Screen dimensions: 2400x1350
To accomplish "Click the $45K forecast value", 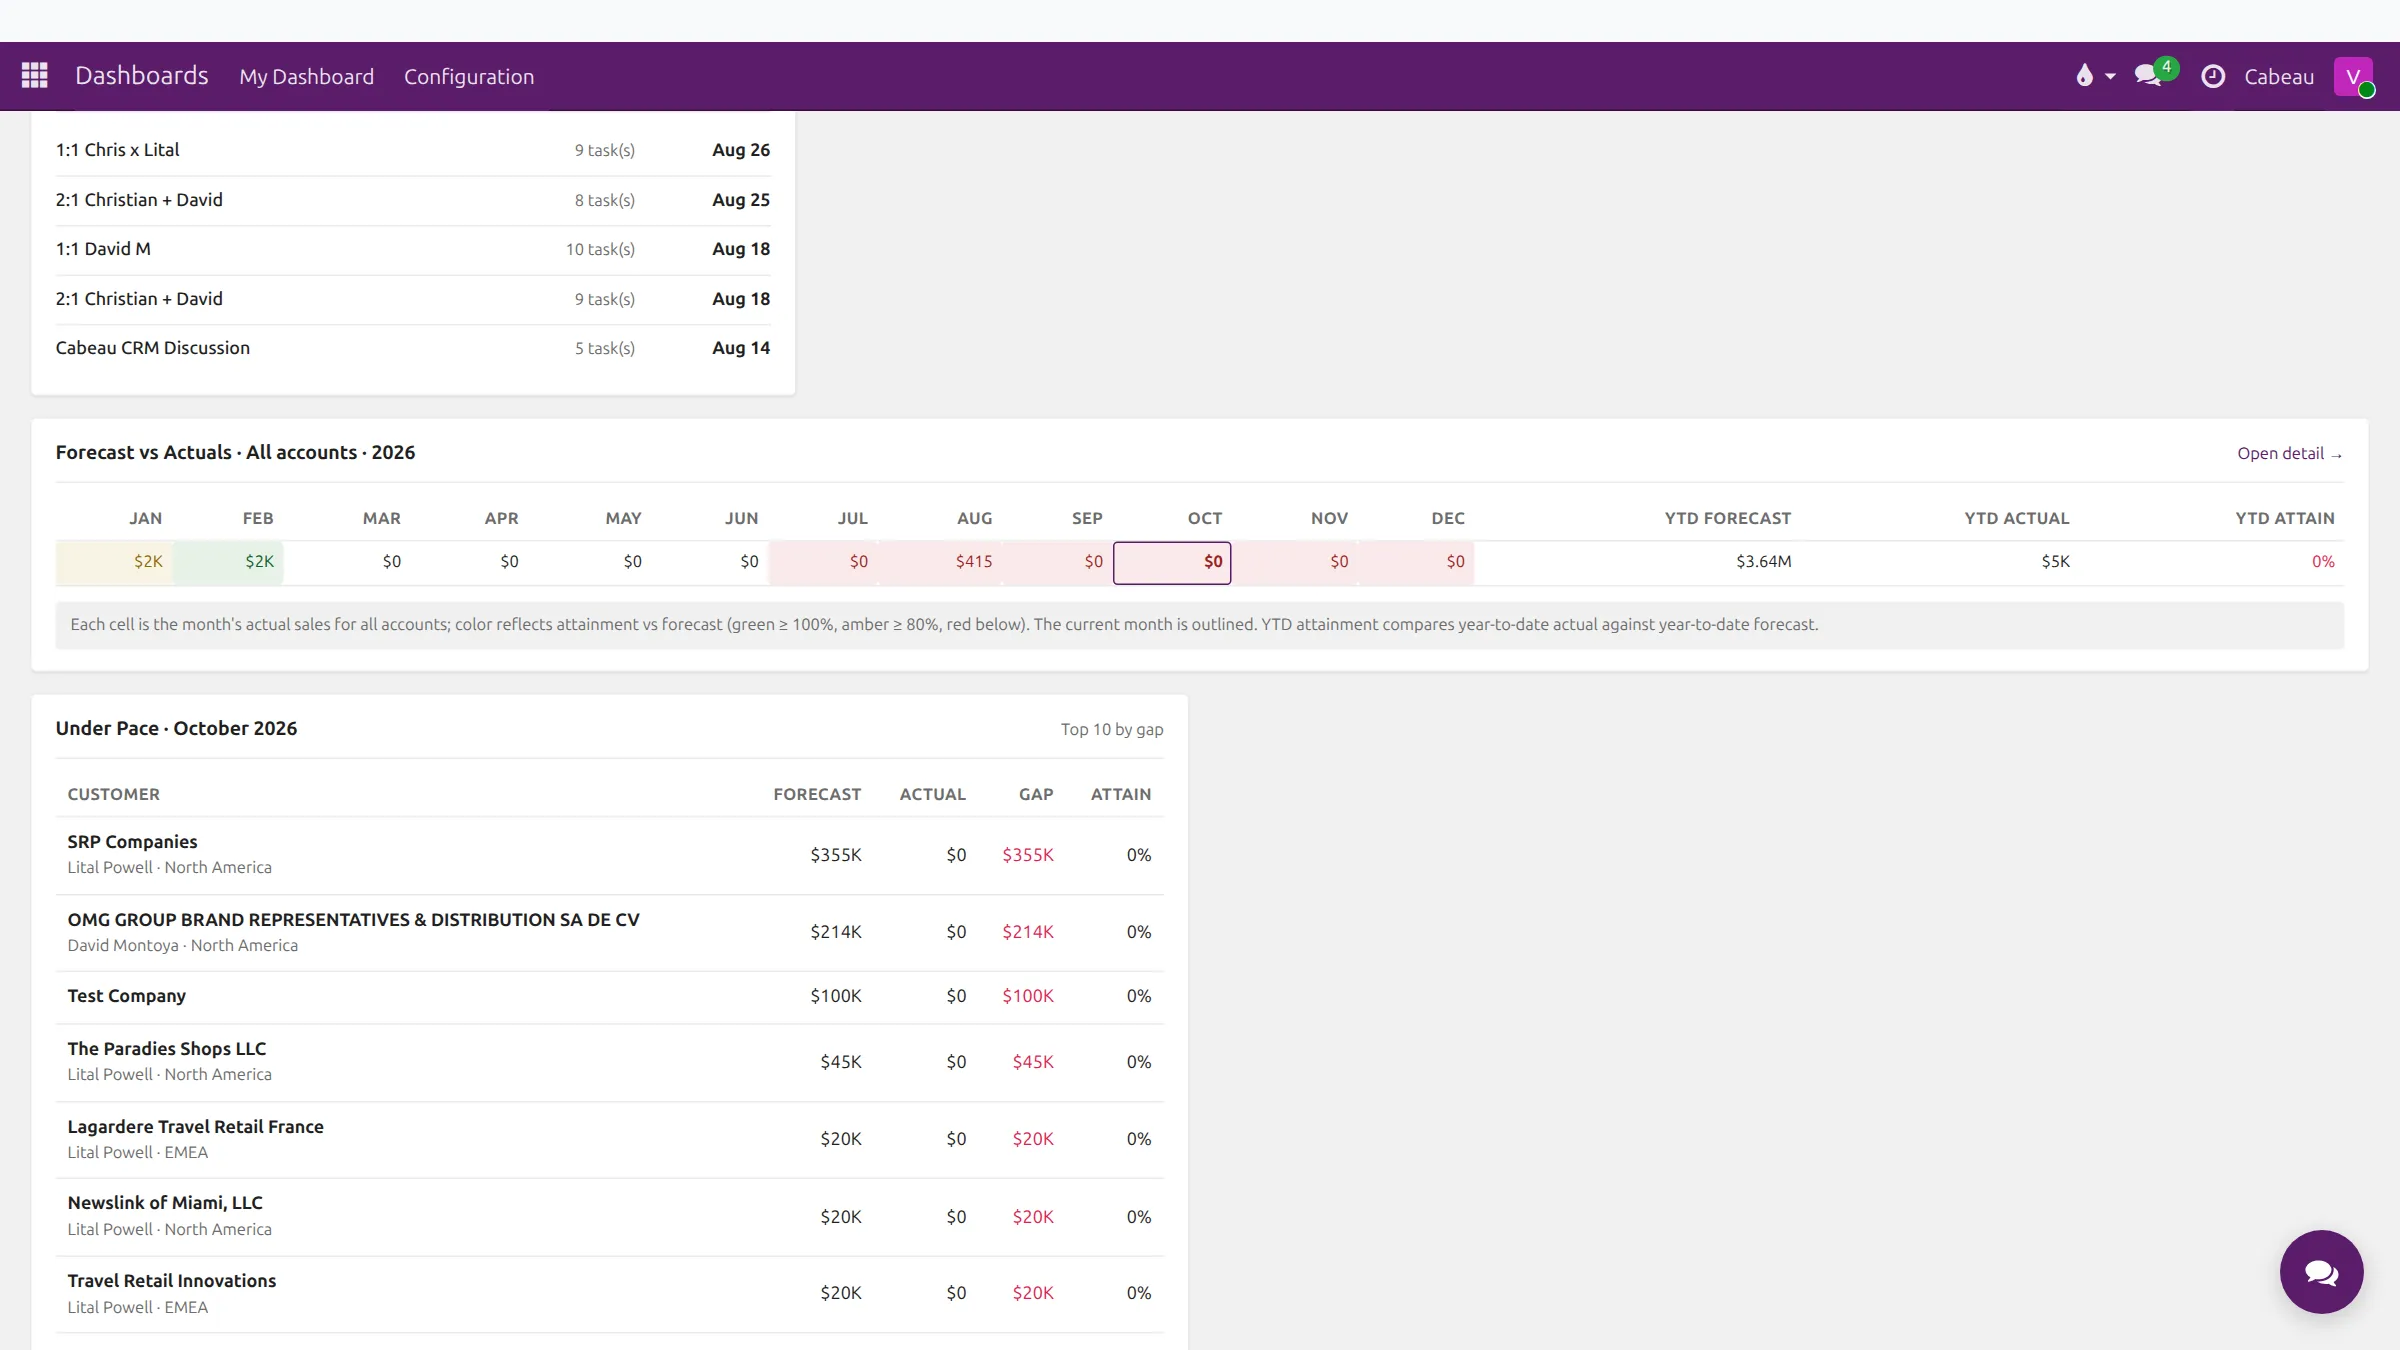I will (x=840, y=1062).
